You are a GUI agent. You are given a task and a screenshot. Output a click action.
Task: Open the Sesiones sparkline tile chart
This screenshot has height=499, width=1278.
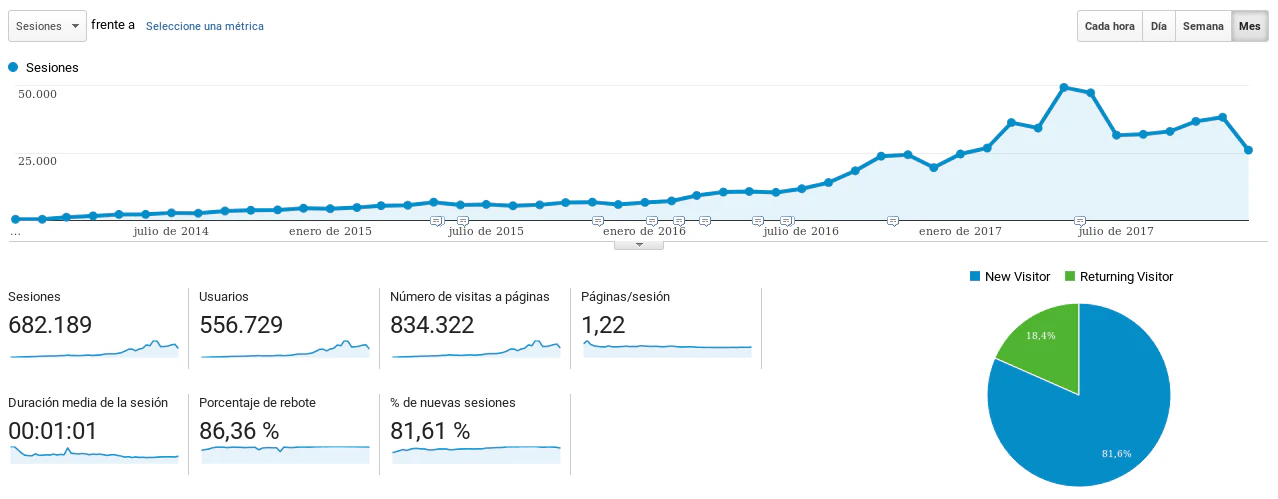[x=94, y=348]
